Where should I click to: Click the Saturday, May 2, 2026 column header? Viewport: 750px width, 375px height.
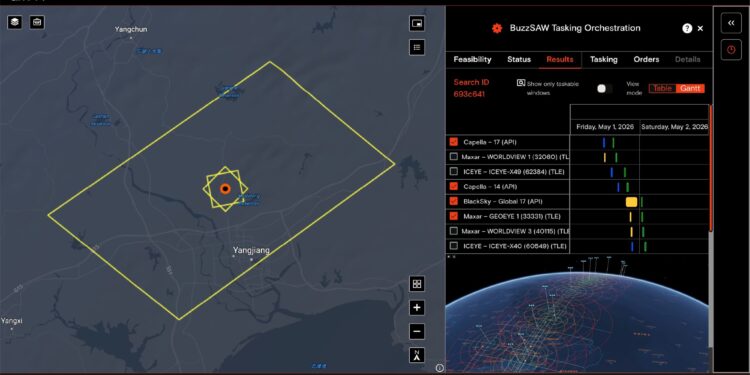click(674, 127)
